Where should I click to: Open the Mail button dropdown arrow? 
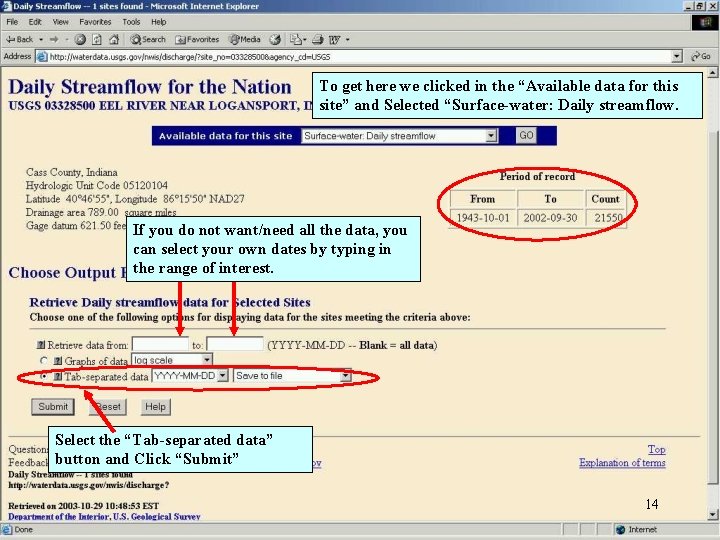point(304,39)
